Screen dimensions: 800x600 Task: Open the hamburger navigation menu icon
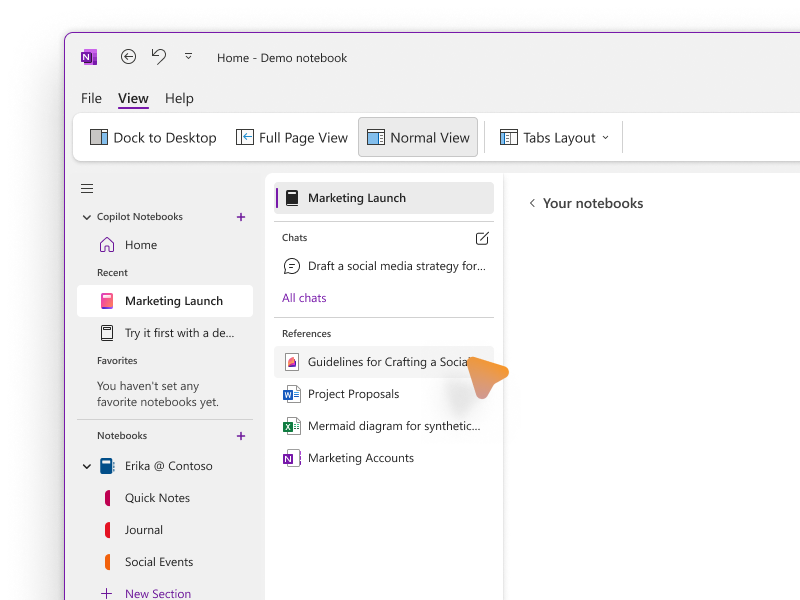[86, 188]
